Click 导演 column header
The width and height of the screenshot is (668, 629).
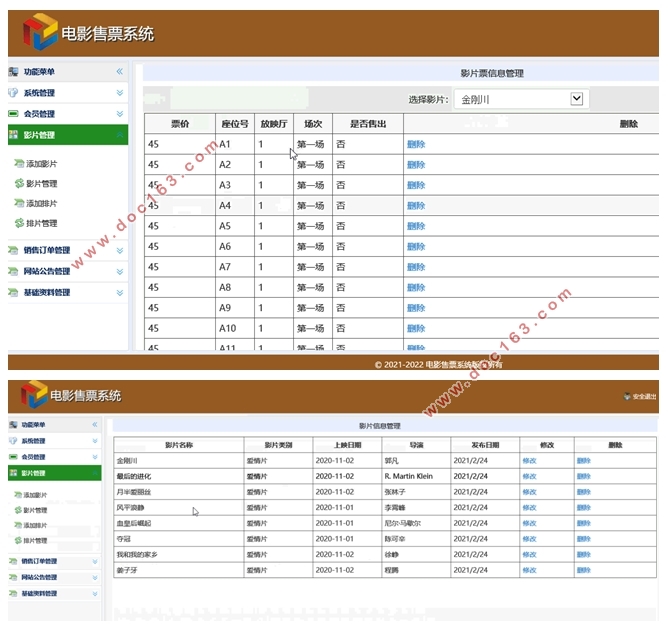click(x=416, y=445)
